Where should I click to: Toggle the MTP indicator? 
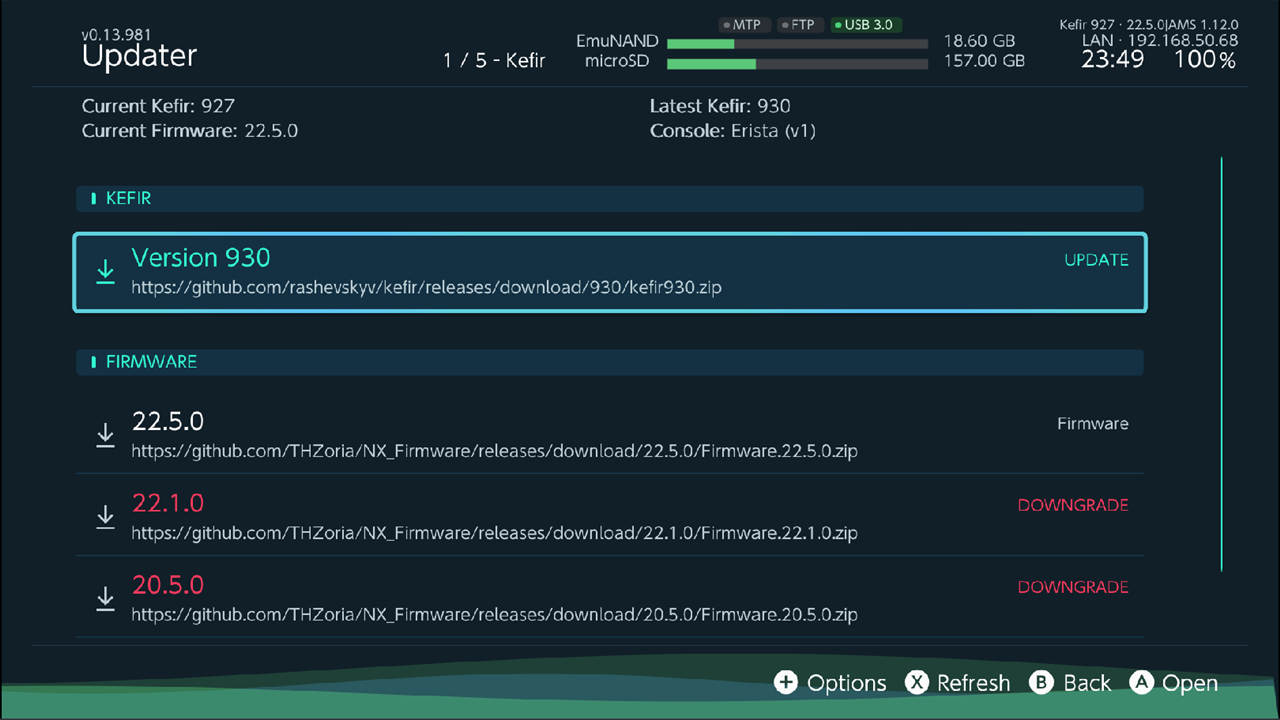click(x=743, y=24)
